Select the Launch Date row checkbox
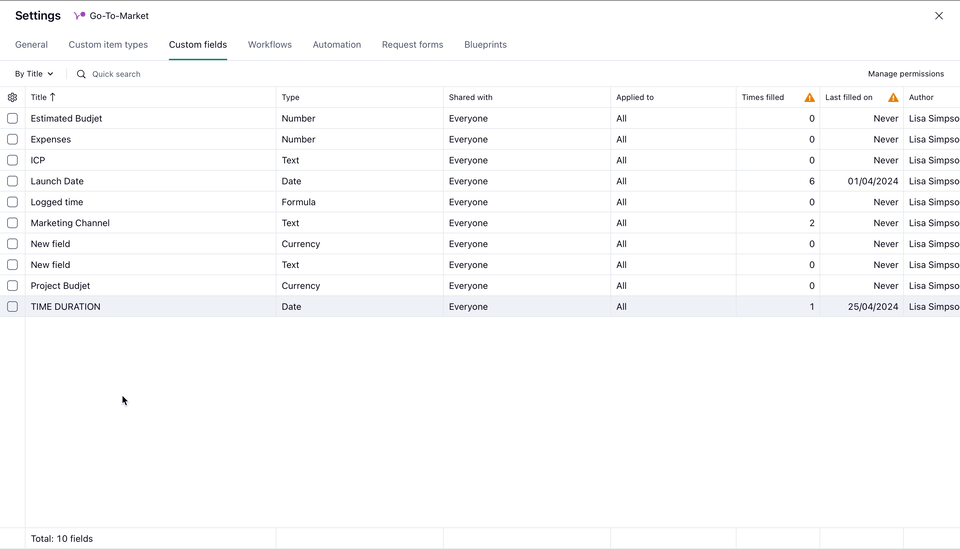Image resolution: width=960 pixels, height=549 pixels. point(12,181)
